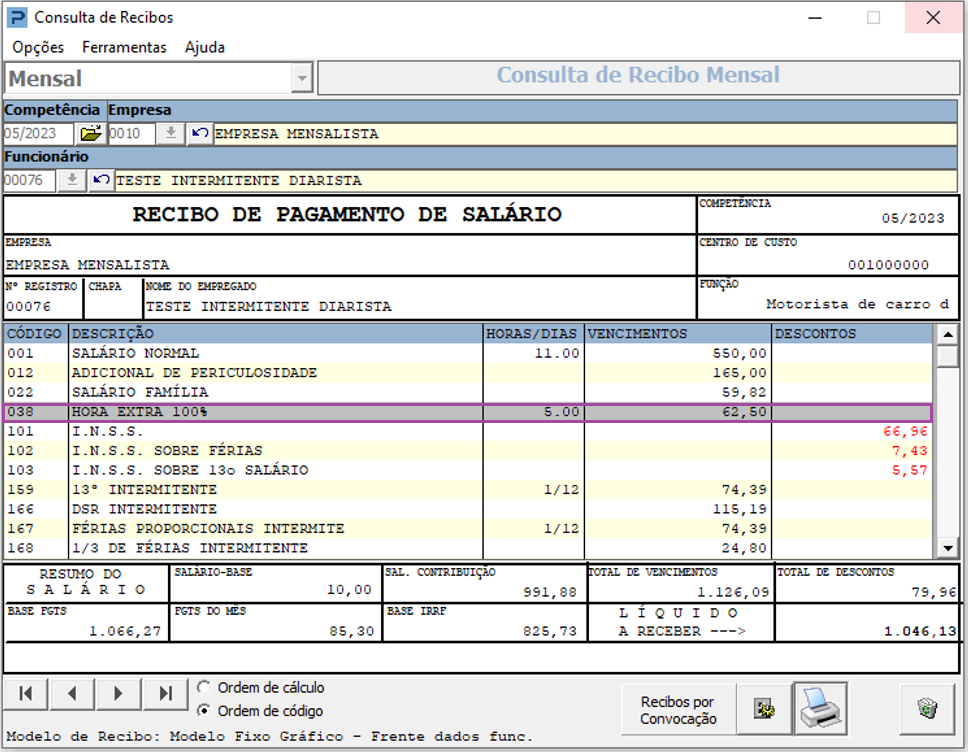Click the vertical scrollbar thumb of the receipt table
This screenshot has width=968, height=752.
[947, 356]
